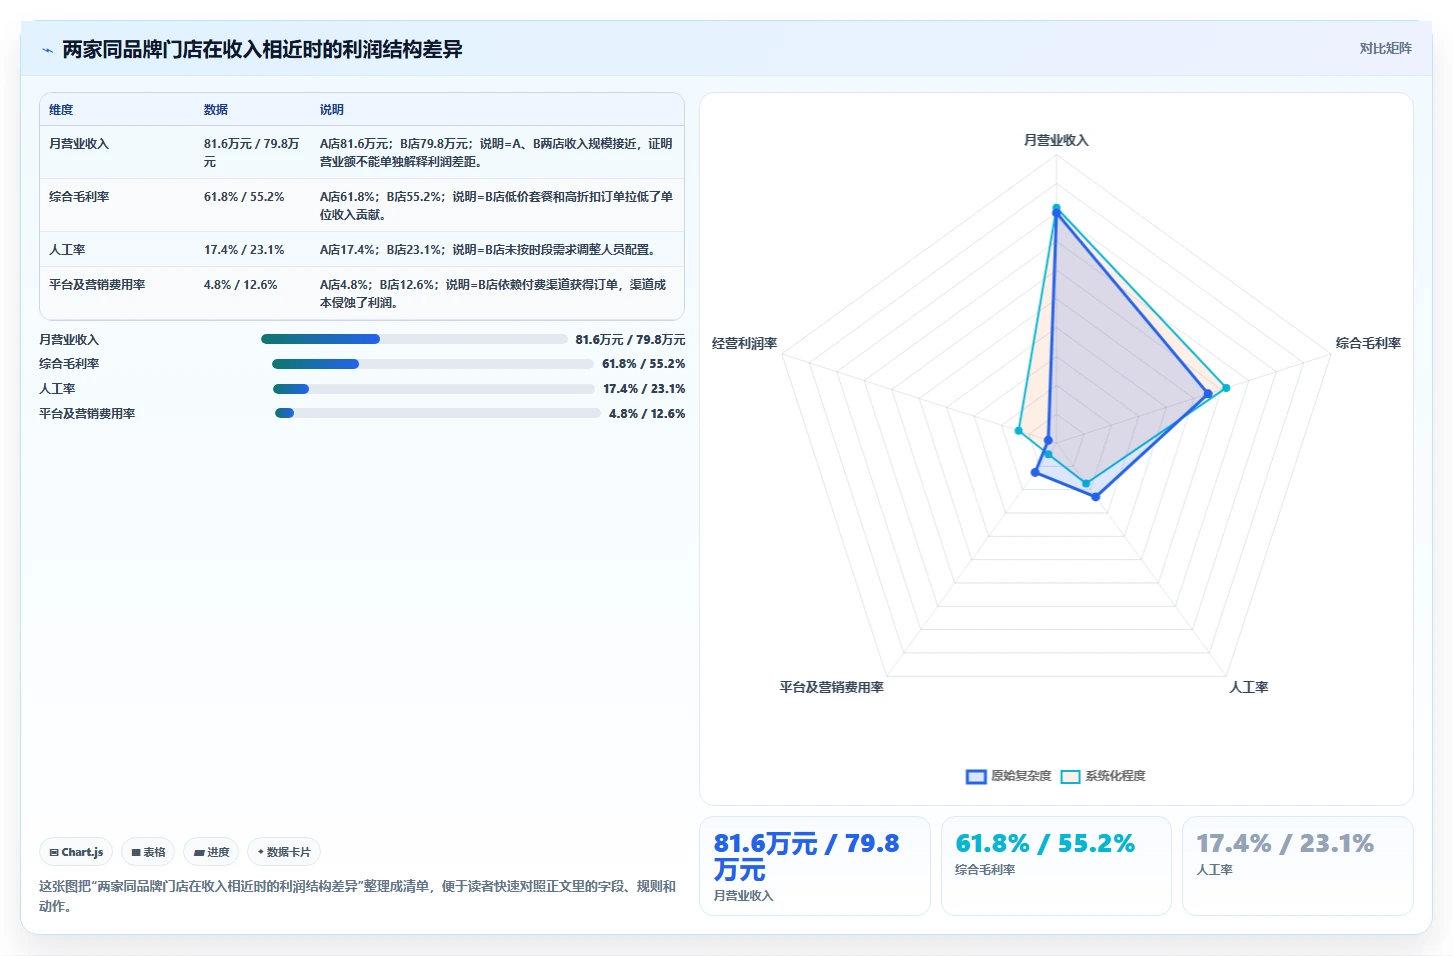Click 4.8% / 12.6% beside the progress bar
Screen dimensions: 1453x956
(647, 414)
